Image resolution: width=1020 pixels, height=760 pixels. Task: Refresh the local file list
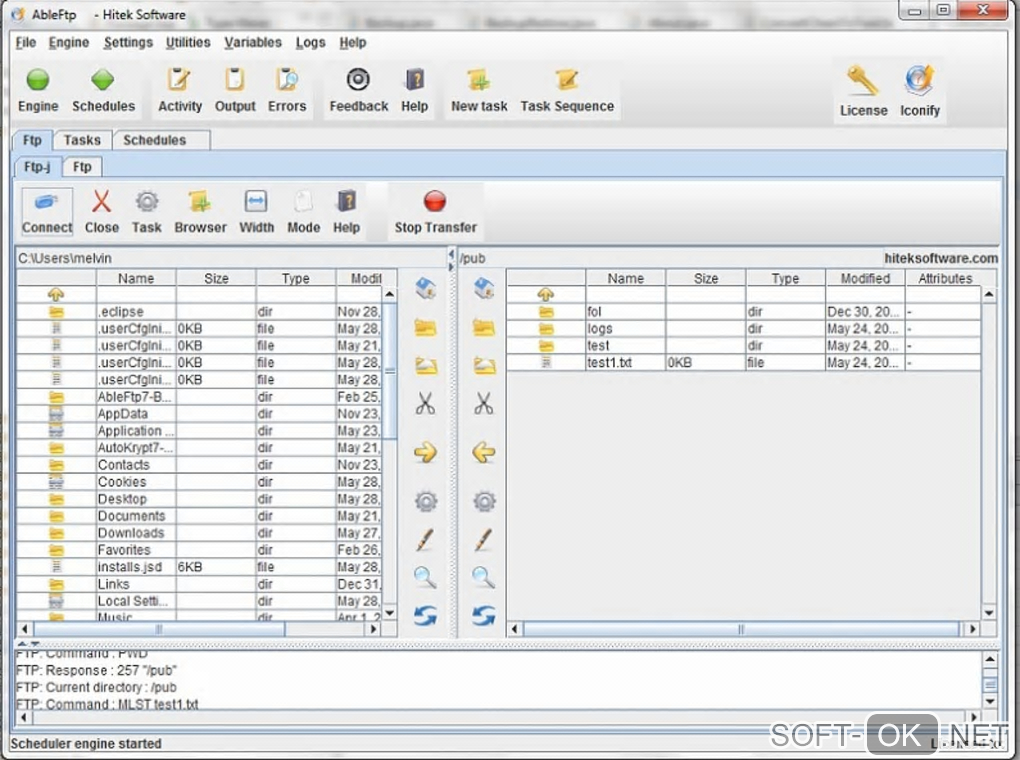(425, 615)
